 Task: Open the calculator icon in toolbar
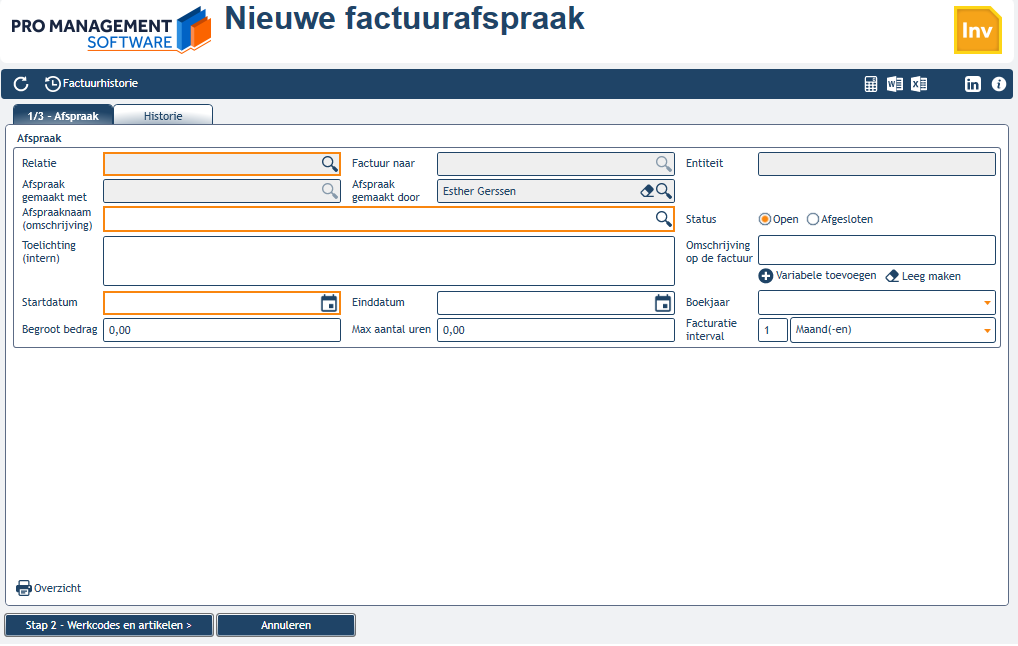(871, 84)
